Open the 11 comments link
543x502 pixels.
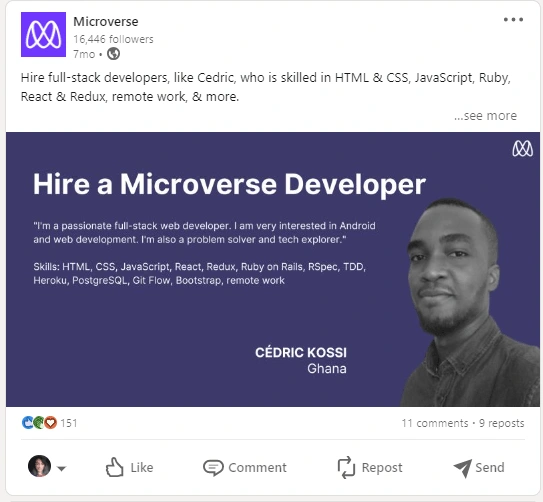click(x=435, y=423)
